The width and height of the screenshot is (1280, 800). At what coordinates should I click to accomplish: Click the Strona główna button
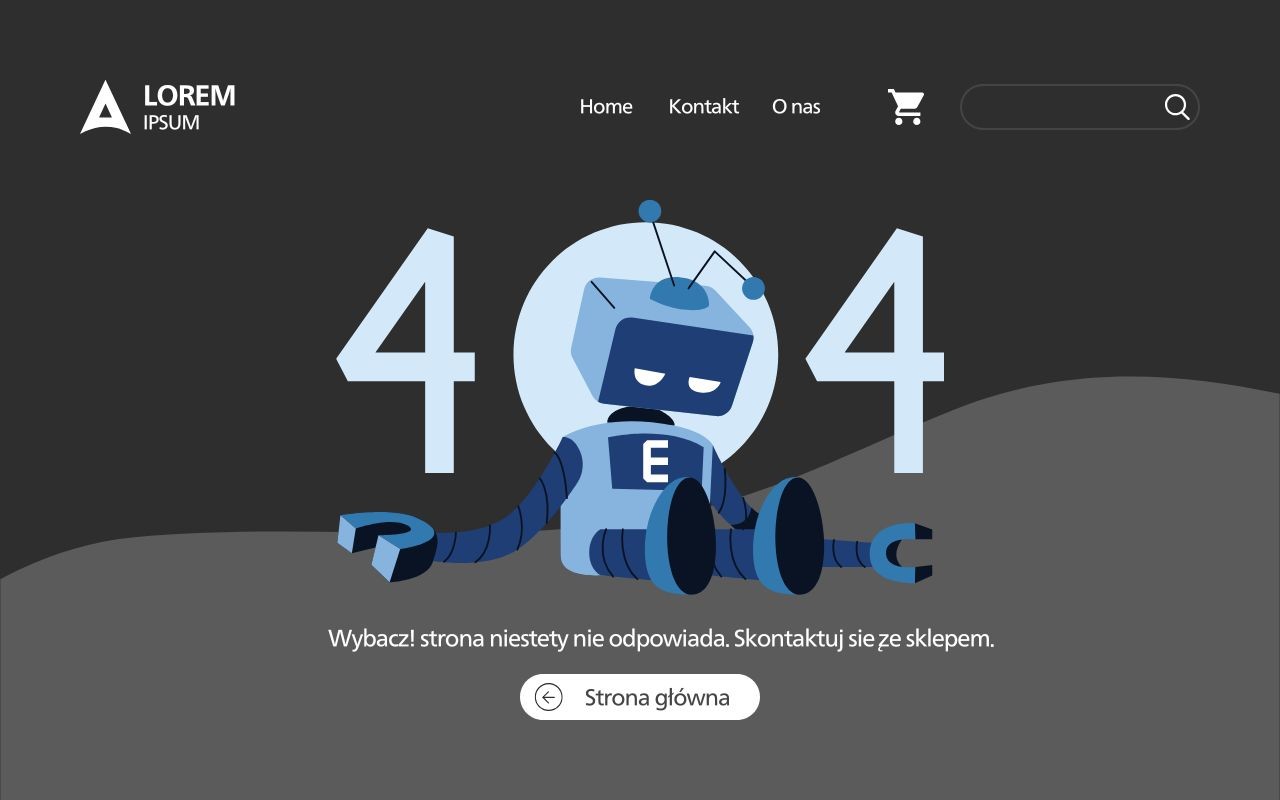(x=640, y=697)
